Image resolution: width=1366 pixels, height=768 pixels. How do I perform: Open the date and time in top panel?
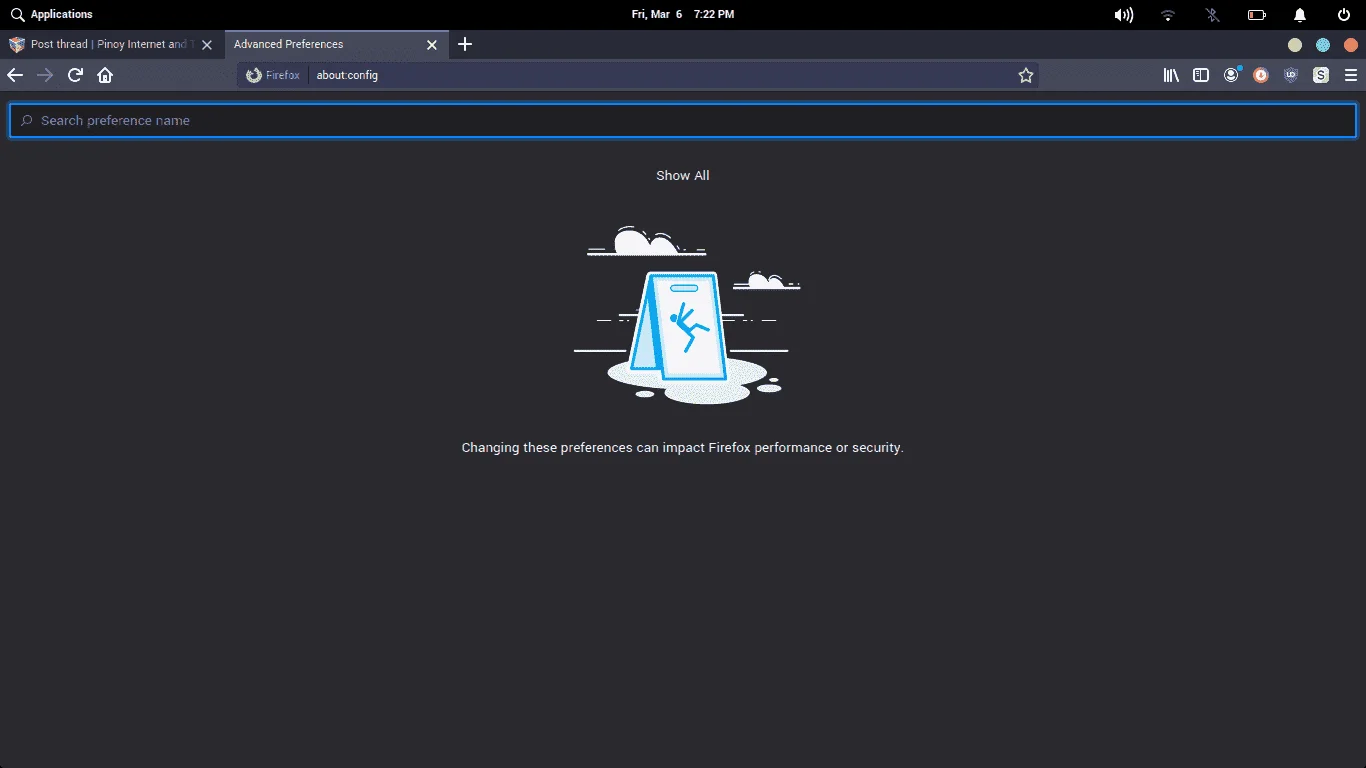click(x=683, y=15)
